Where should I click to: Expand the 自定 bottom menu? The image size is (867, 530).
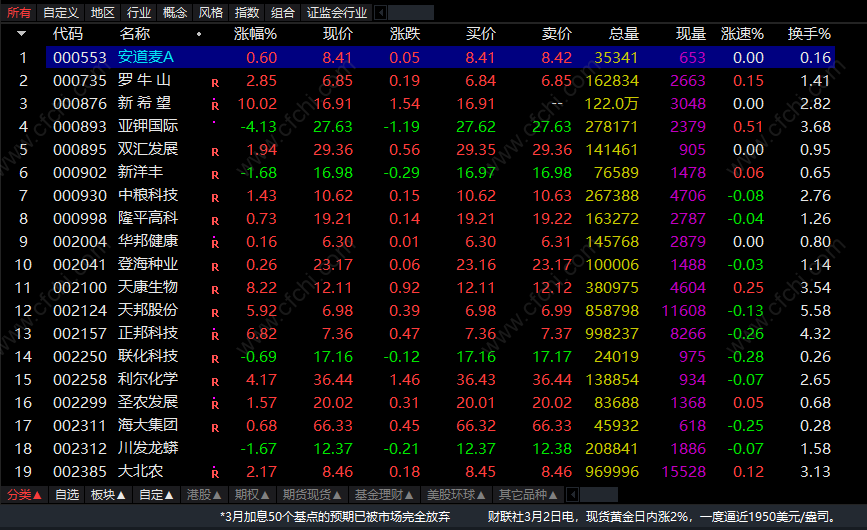(x=156, y=495)
